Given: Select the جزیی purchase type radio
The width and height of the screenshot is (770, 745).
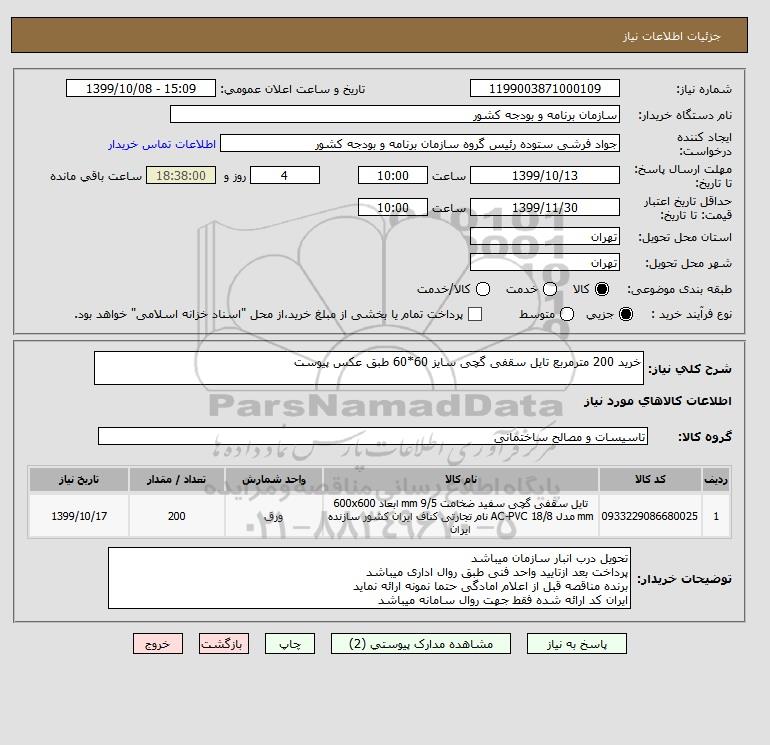Looking at the screenshot, I should click(x=626, y=314).
